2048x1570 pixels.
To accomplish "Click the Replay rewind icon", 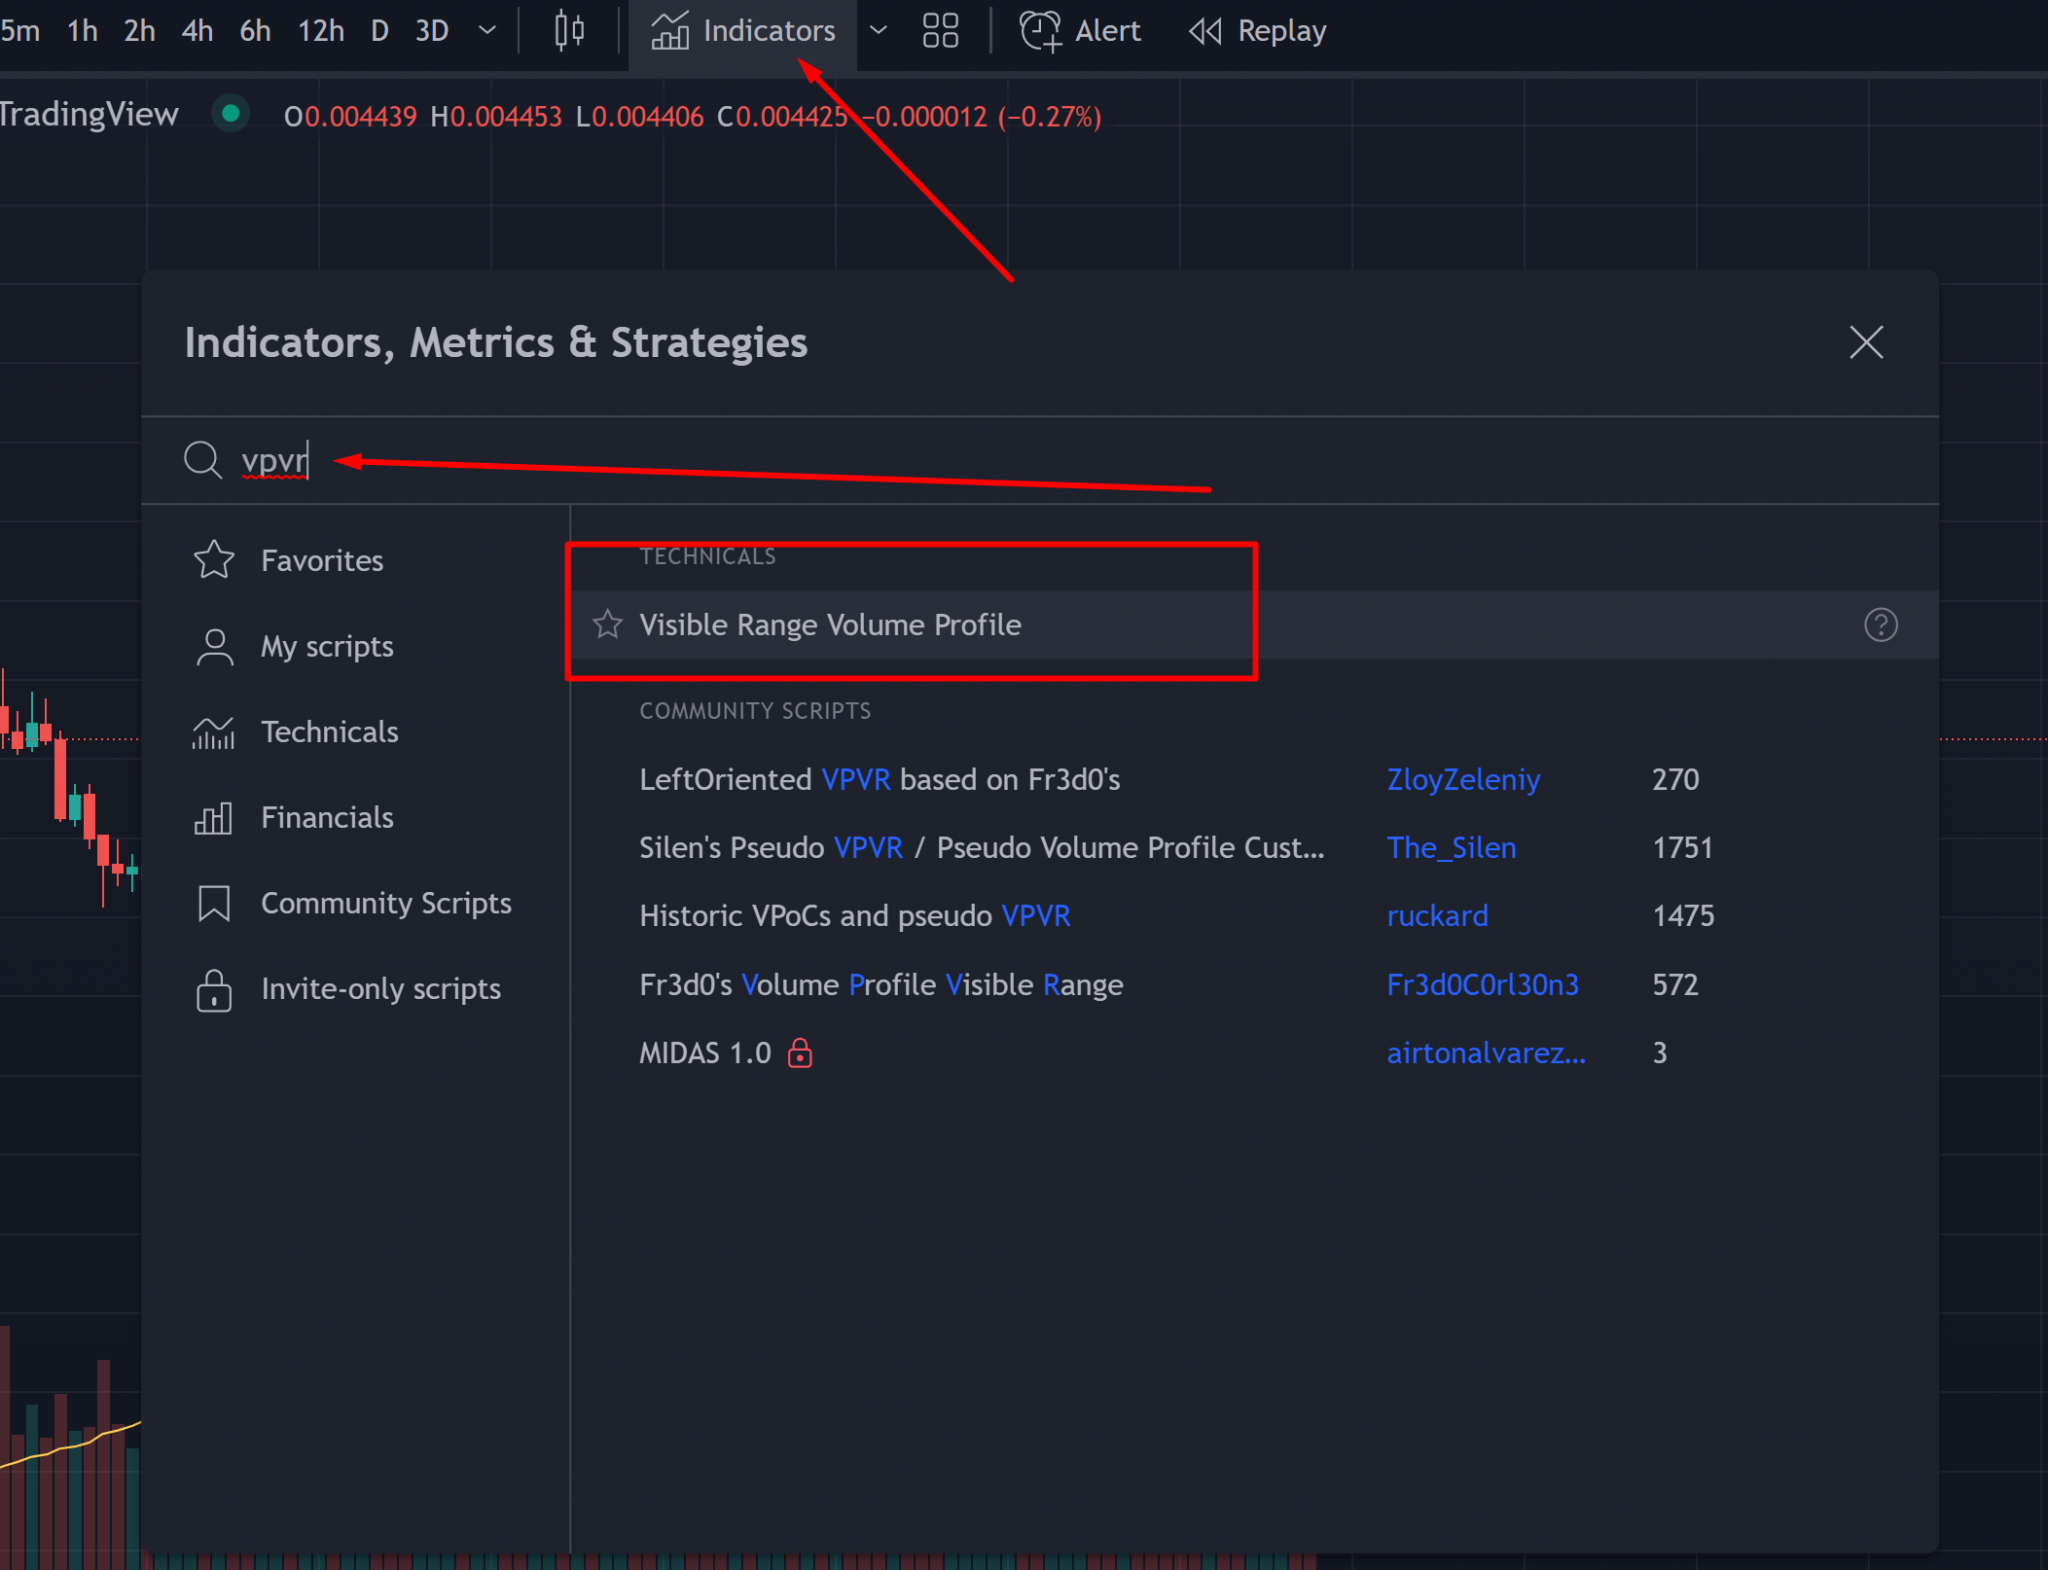I will tap(1205, 31).
